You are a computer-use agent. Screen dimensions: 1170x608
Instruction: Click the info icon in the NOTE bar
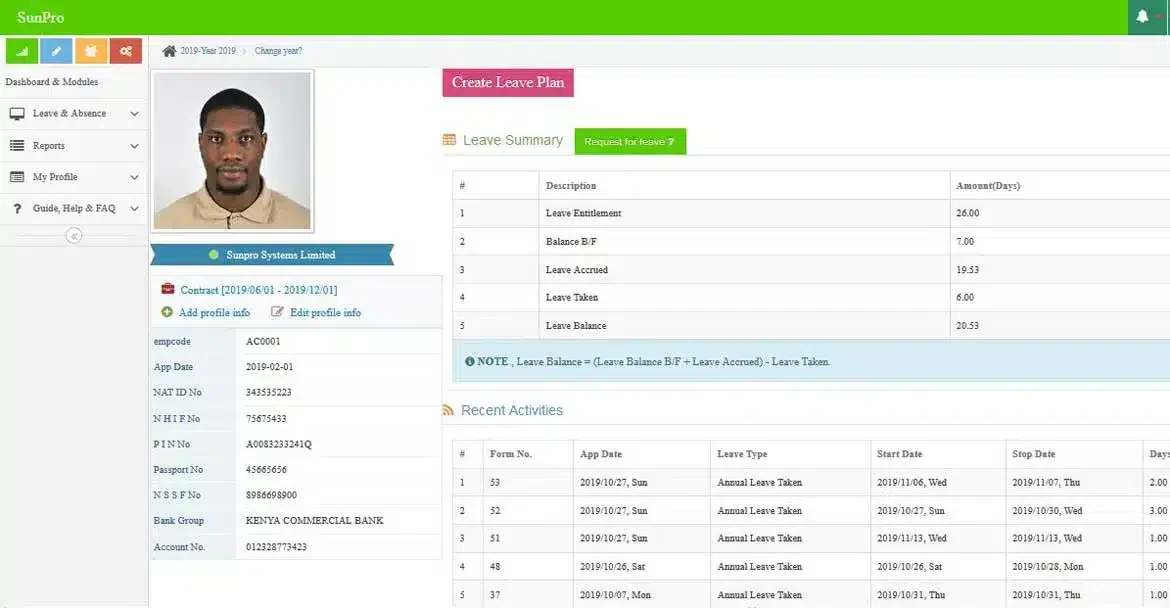point(469,361)
